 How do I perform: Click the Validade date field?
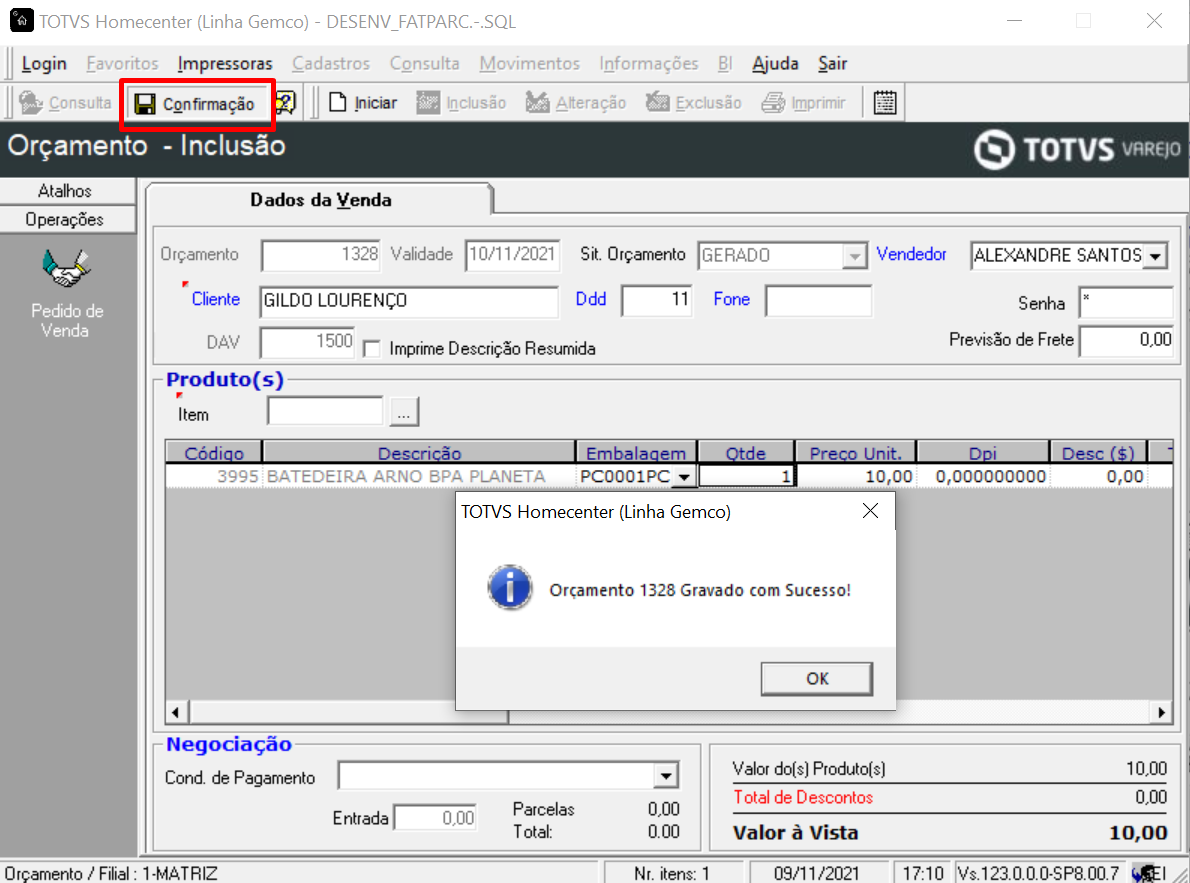pyautogui.click(x=512, y=255)
